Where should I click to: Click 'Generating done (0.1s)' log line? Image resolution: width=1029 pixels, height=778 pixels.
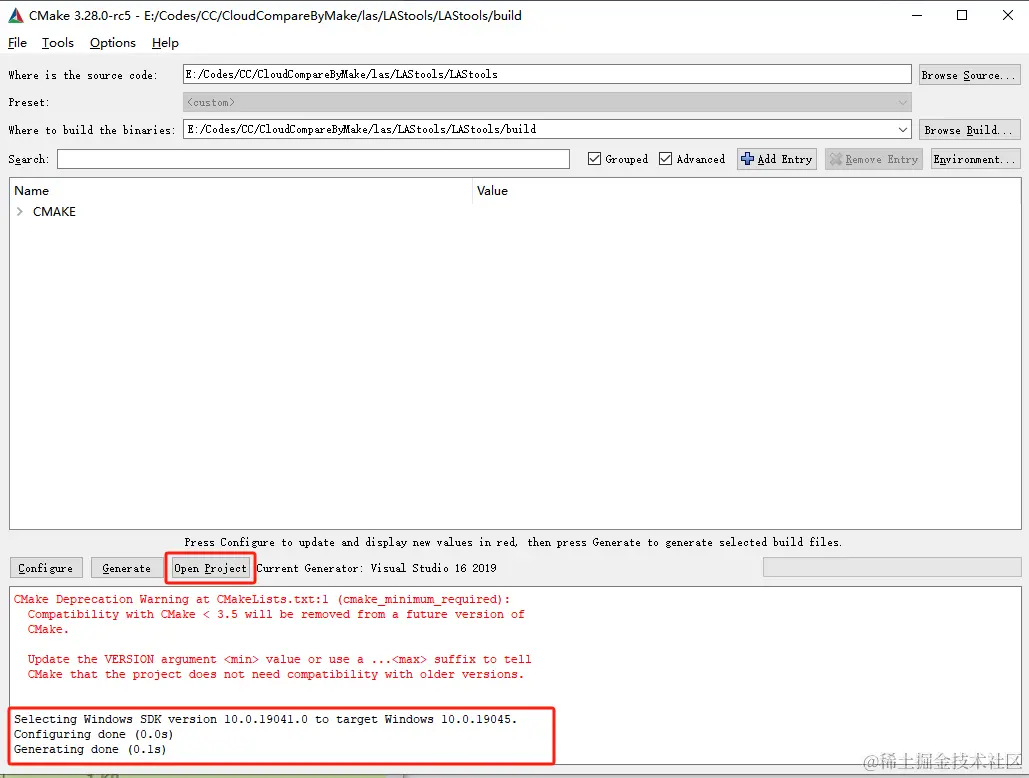click(90, 749)
